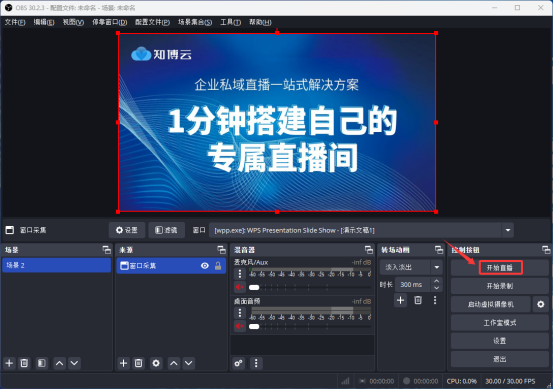Undock the 控制按钮 panel
553x390 pixels.
click(x=546, y=250)
